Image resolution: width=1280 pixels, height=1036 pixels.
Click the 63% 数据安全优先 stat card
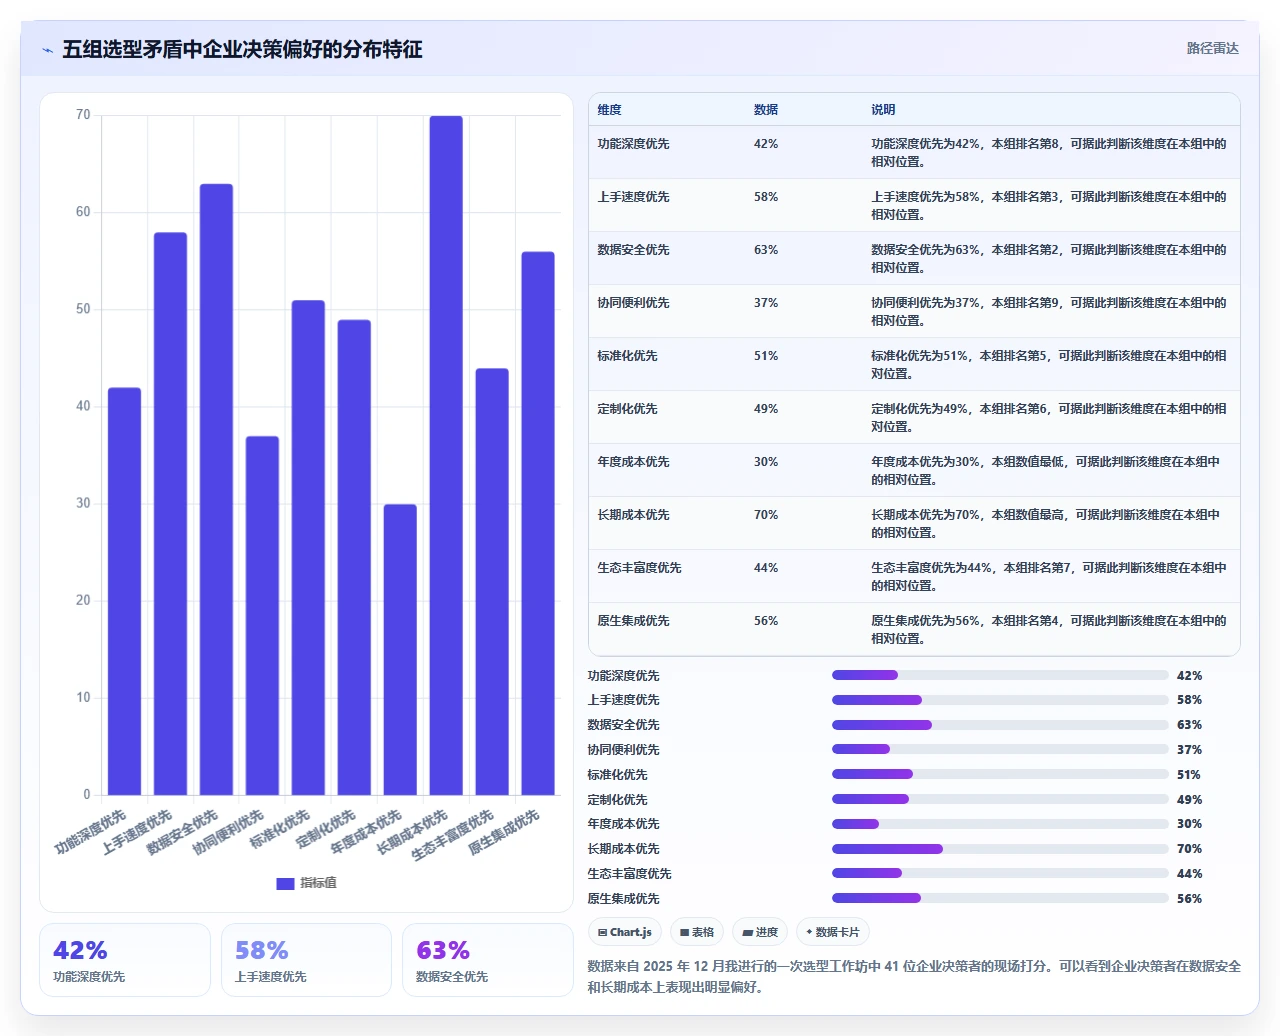(488, 960)
